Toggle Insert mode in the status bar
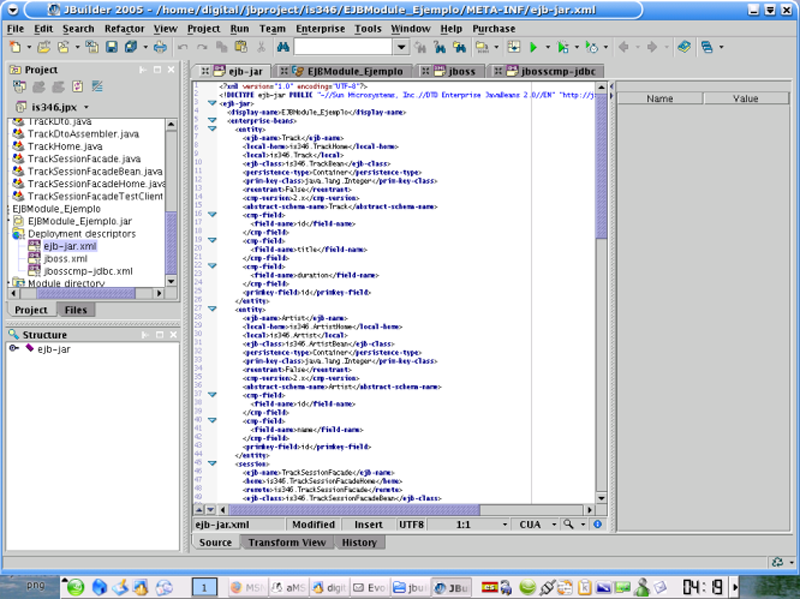 pos(368,524)
